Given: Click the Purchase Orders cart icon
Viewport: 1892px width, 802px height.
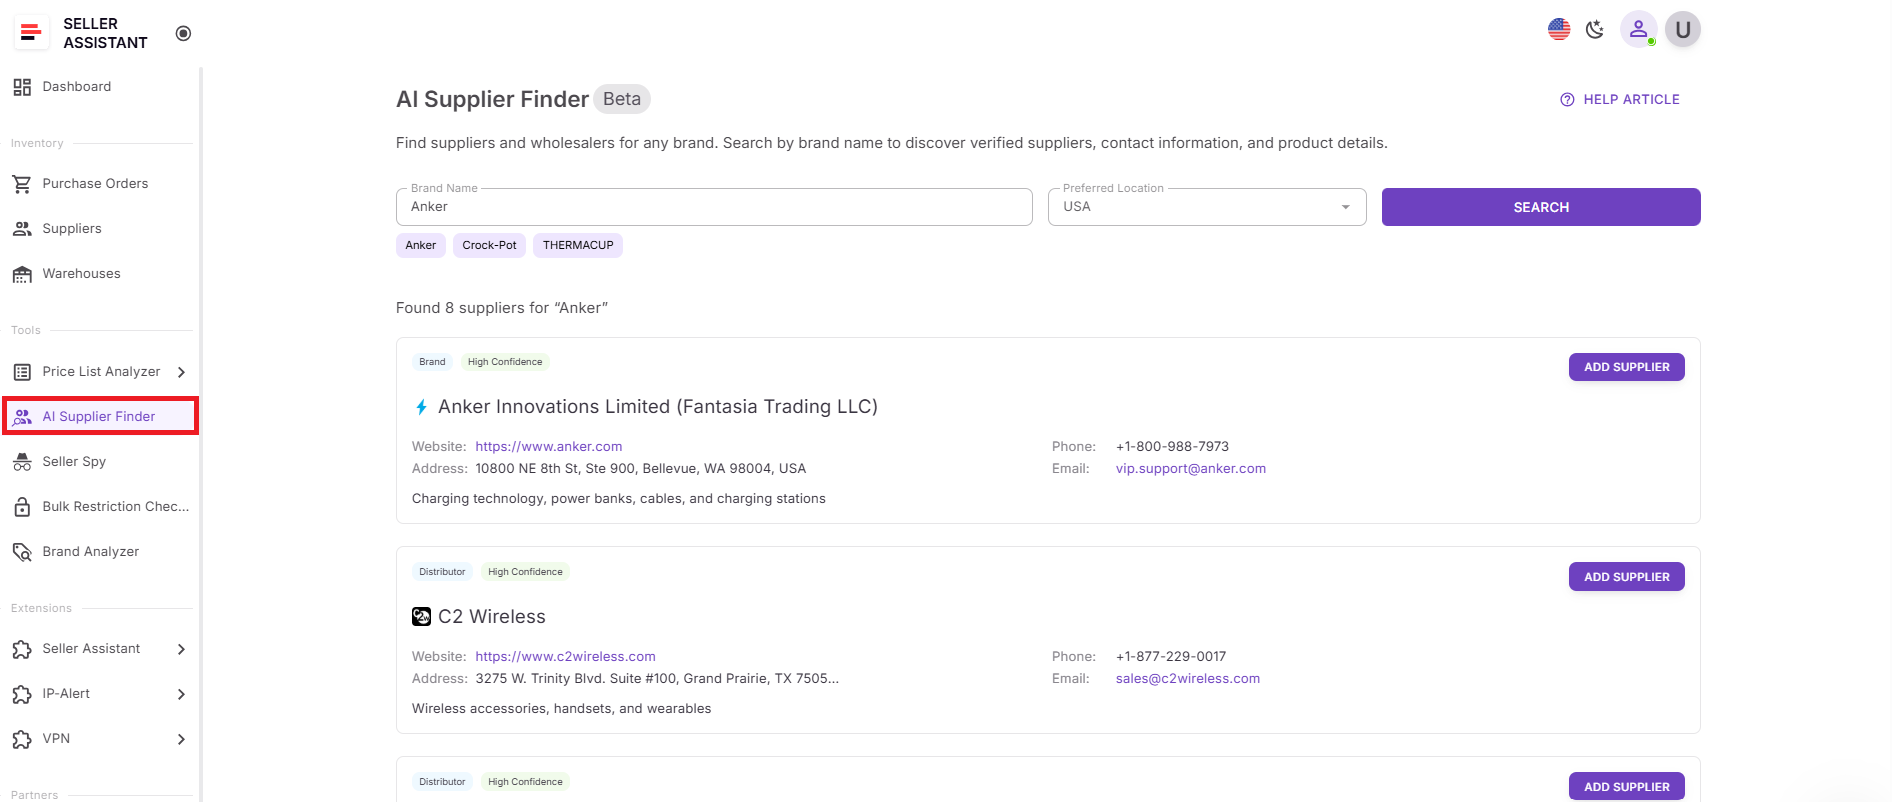Looking at the screenshot, I should [x=22, y=184].
